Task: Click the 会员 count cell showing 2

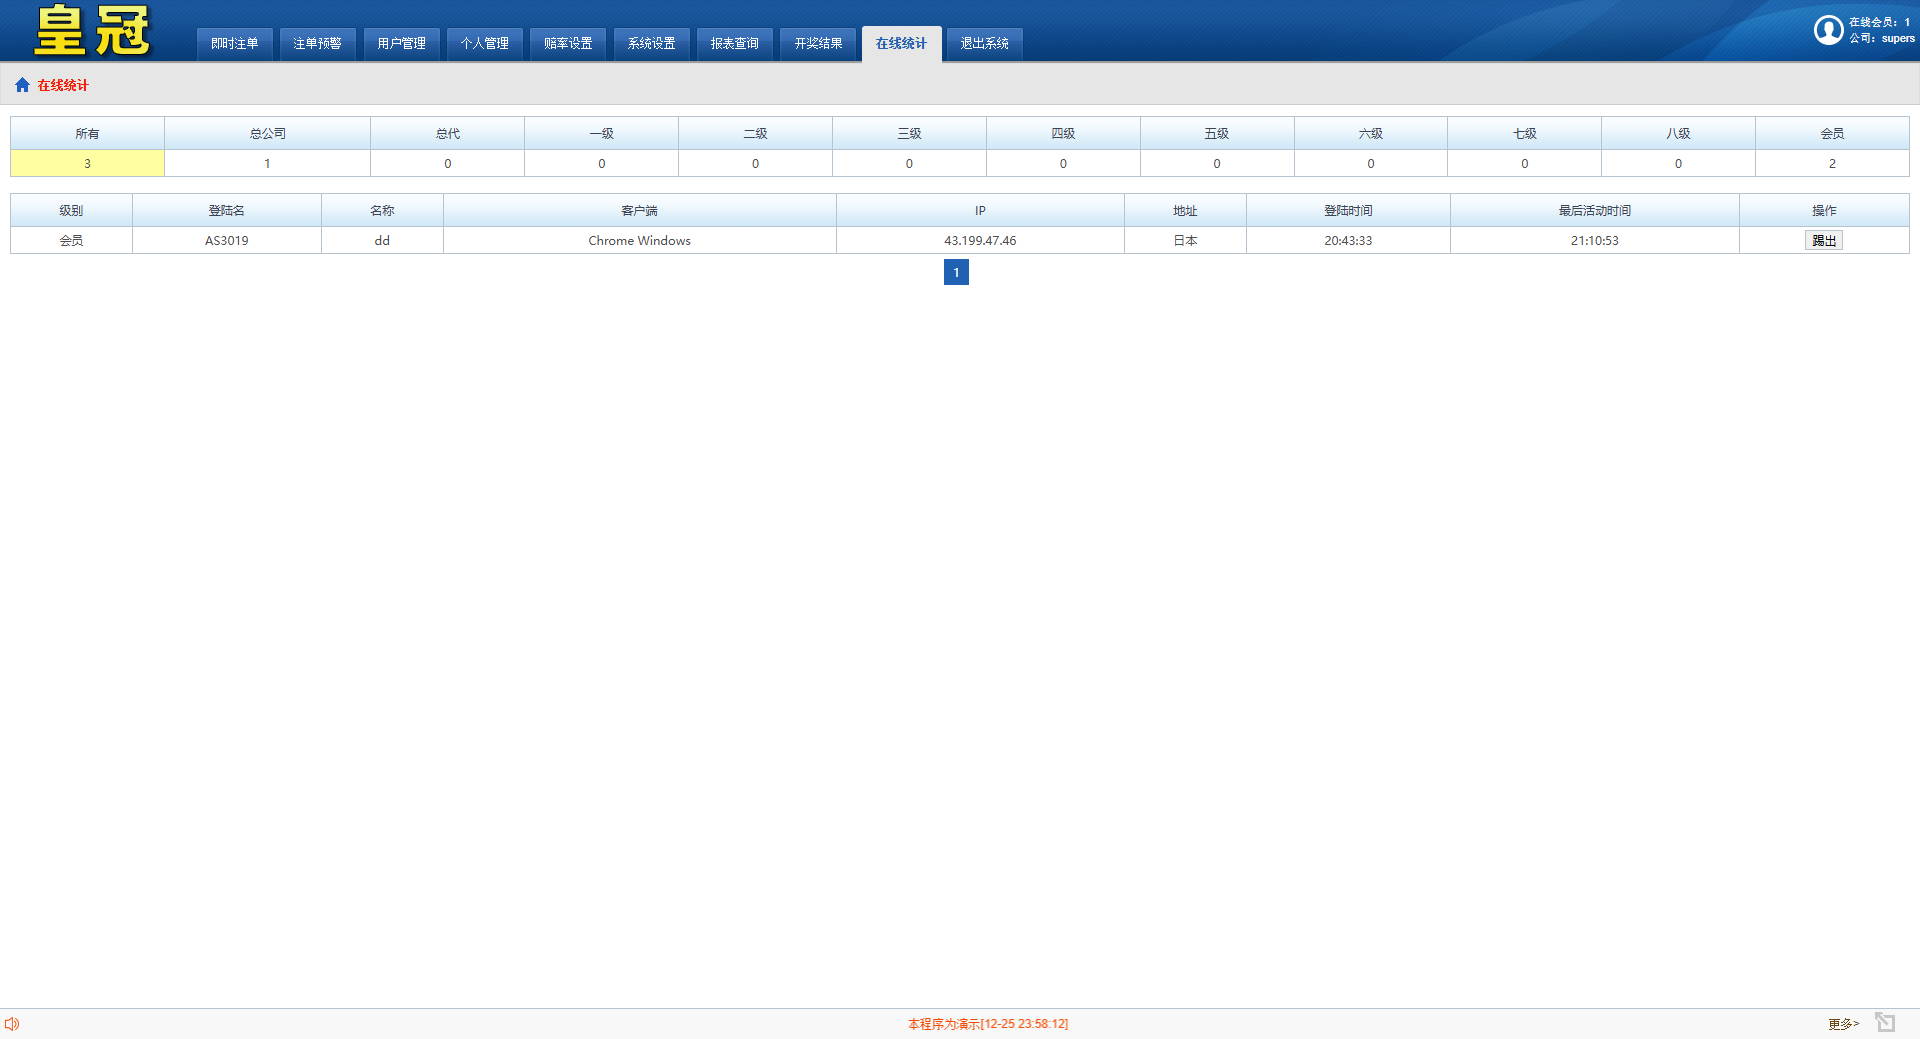Action: [x=1831, y=163]
